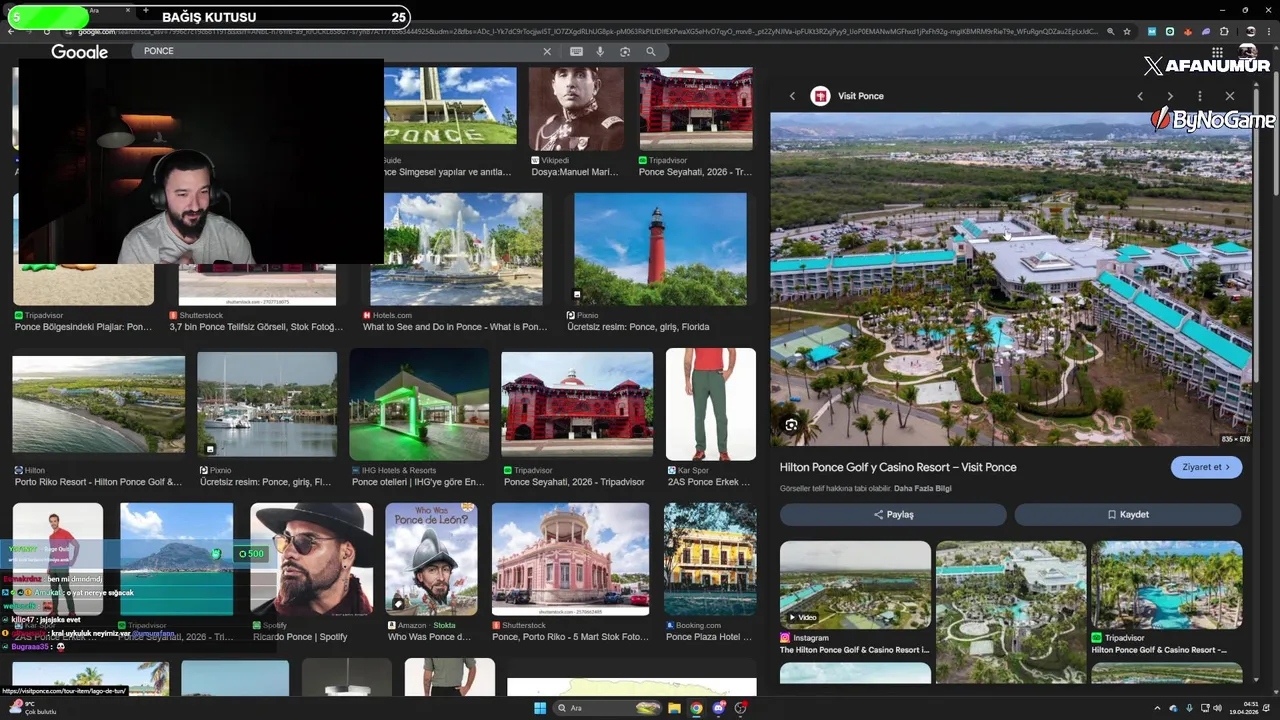Click the Visit Ponce source name
The image size is (1280, 720).
click(x=861, y=96)
